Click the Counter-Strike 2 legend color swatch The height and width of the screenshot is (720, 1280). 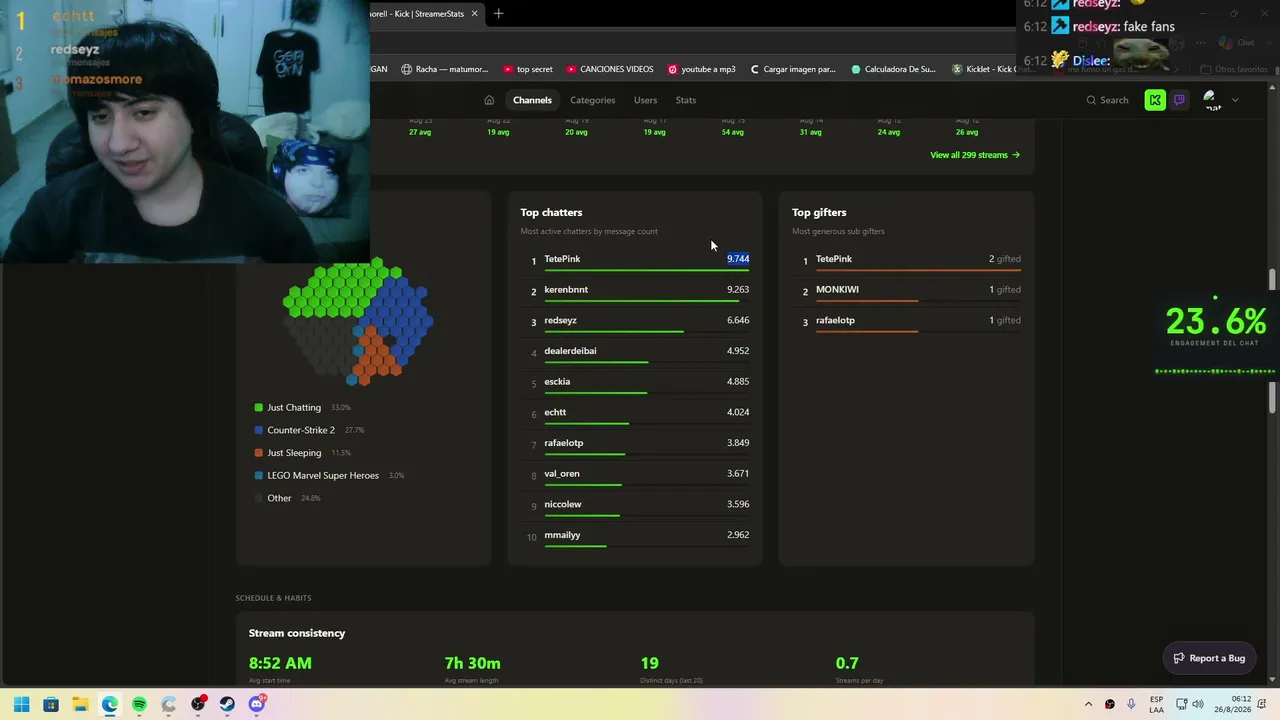point(259,430)
